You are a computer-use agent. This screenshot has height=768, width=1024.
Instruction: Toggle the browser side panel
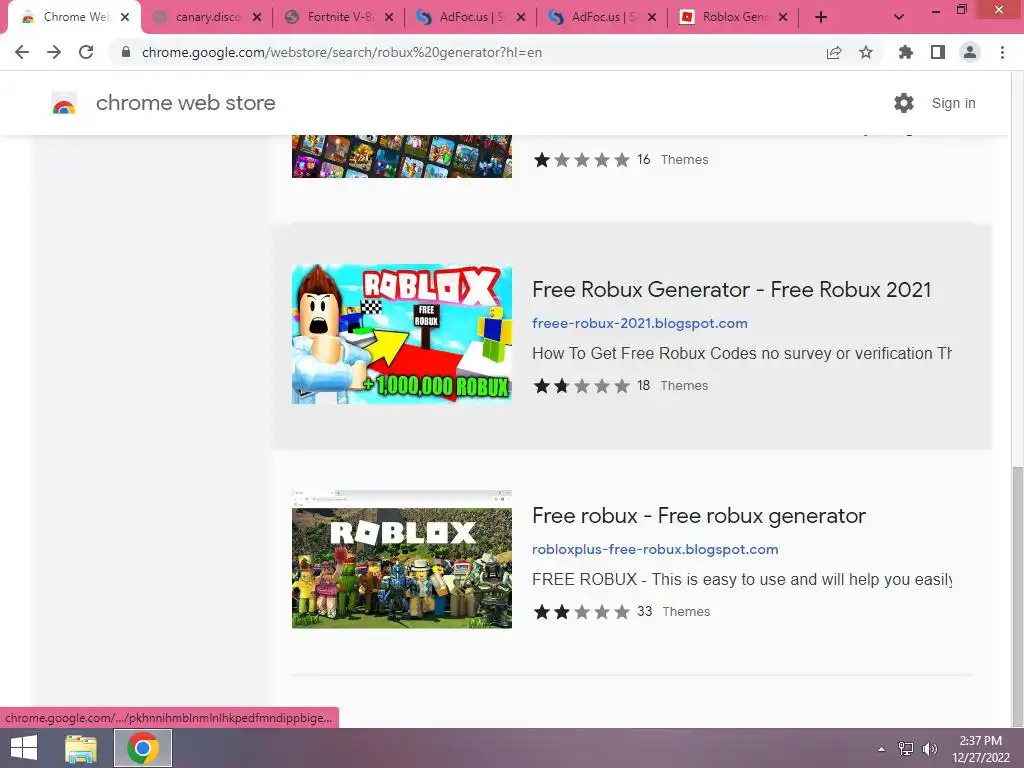click(938, 52)
